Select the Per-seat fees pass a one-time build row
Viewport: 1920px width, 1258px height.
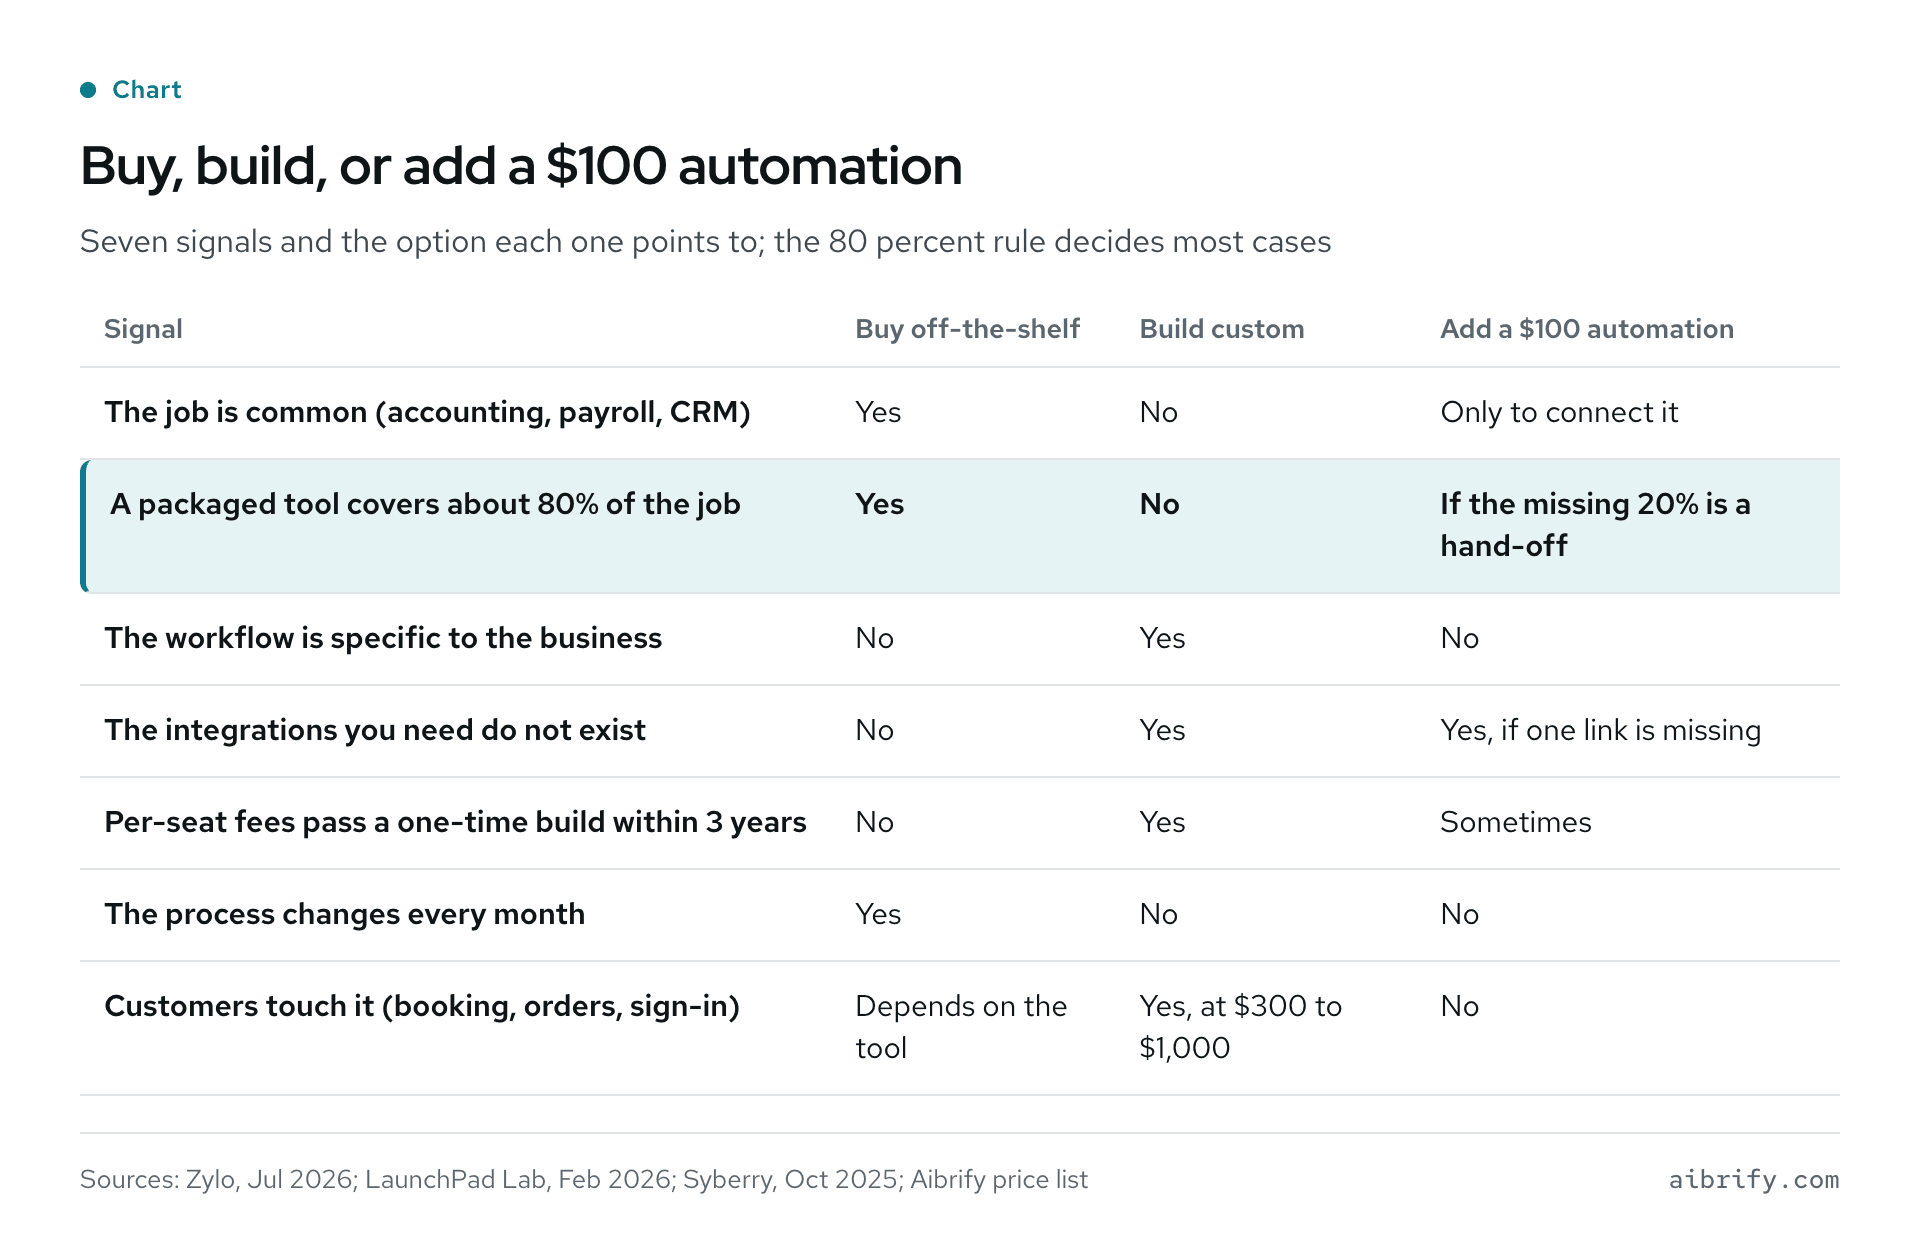[x=960, y=823]
